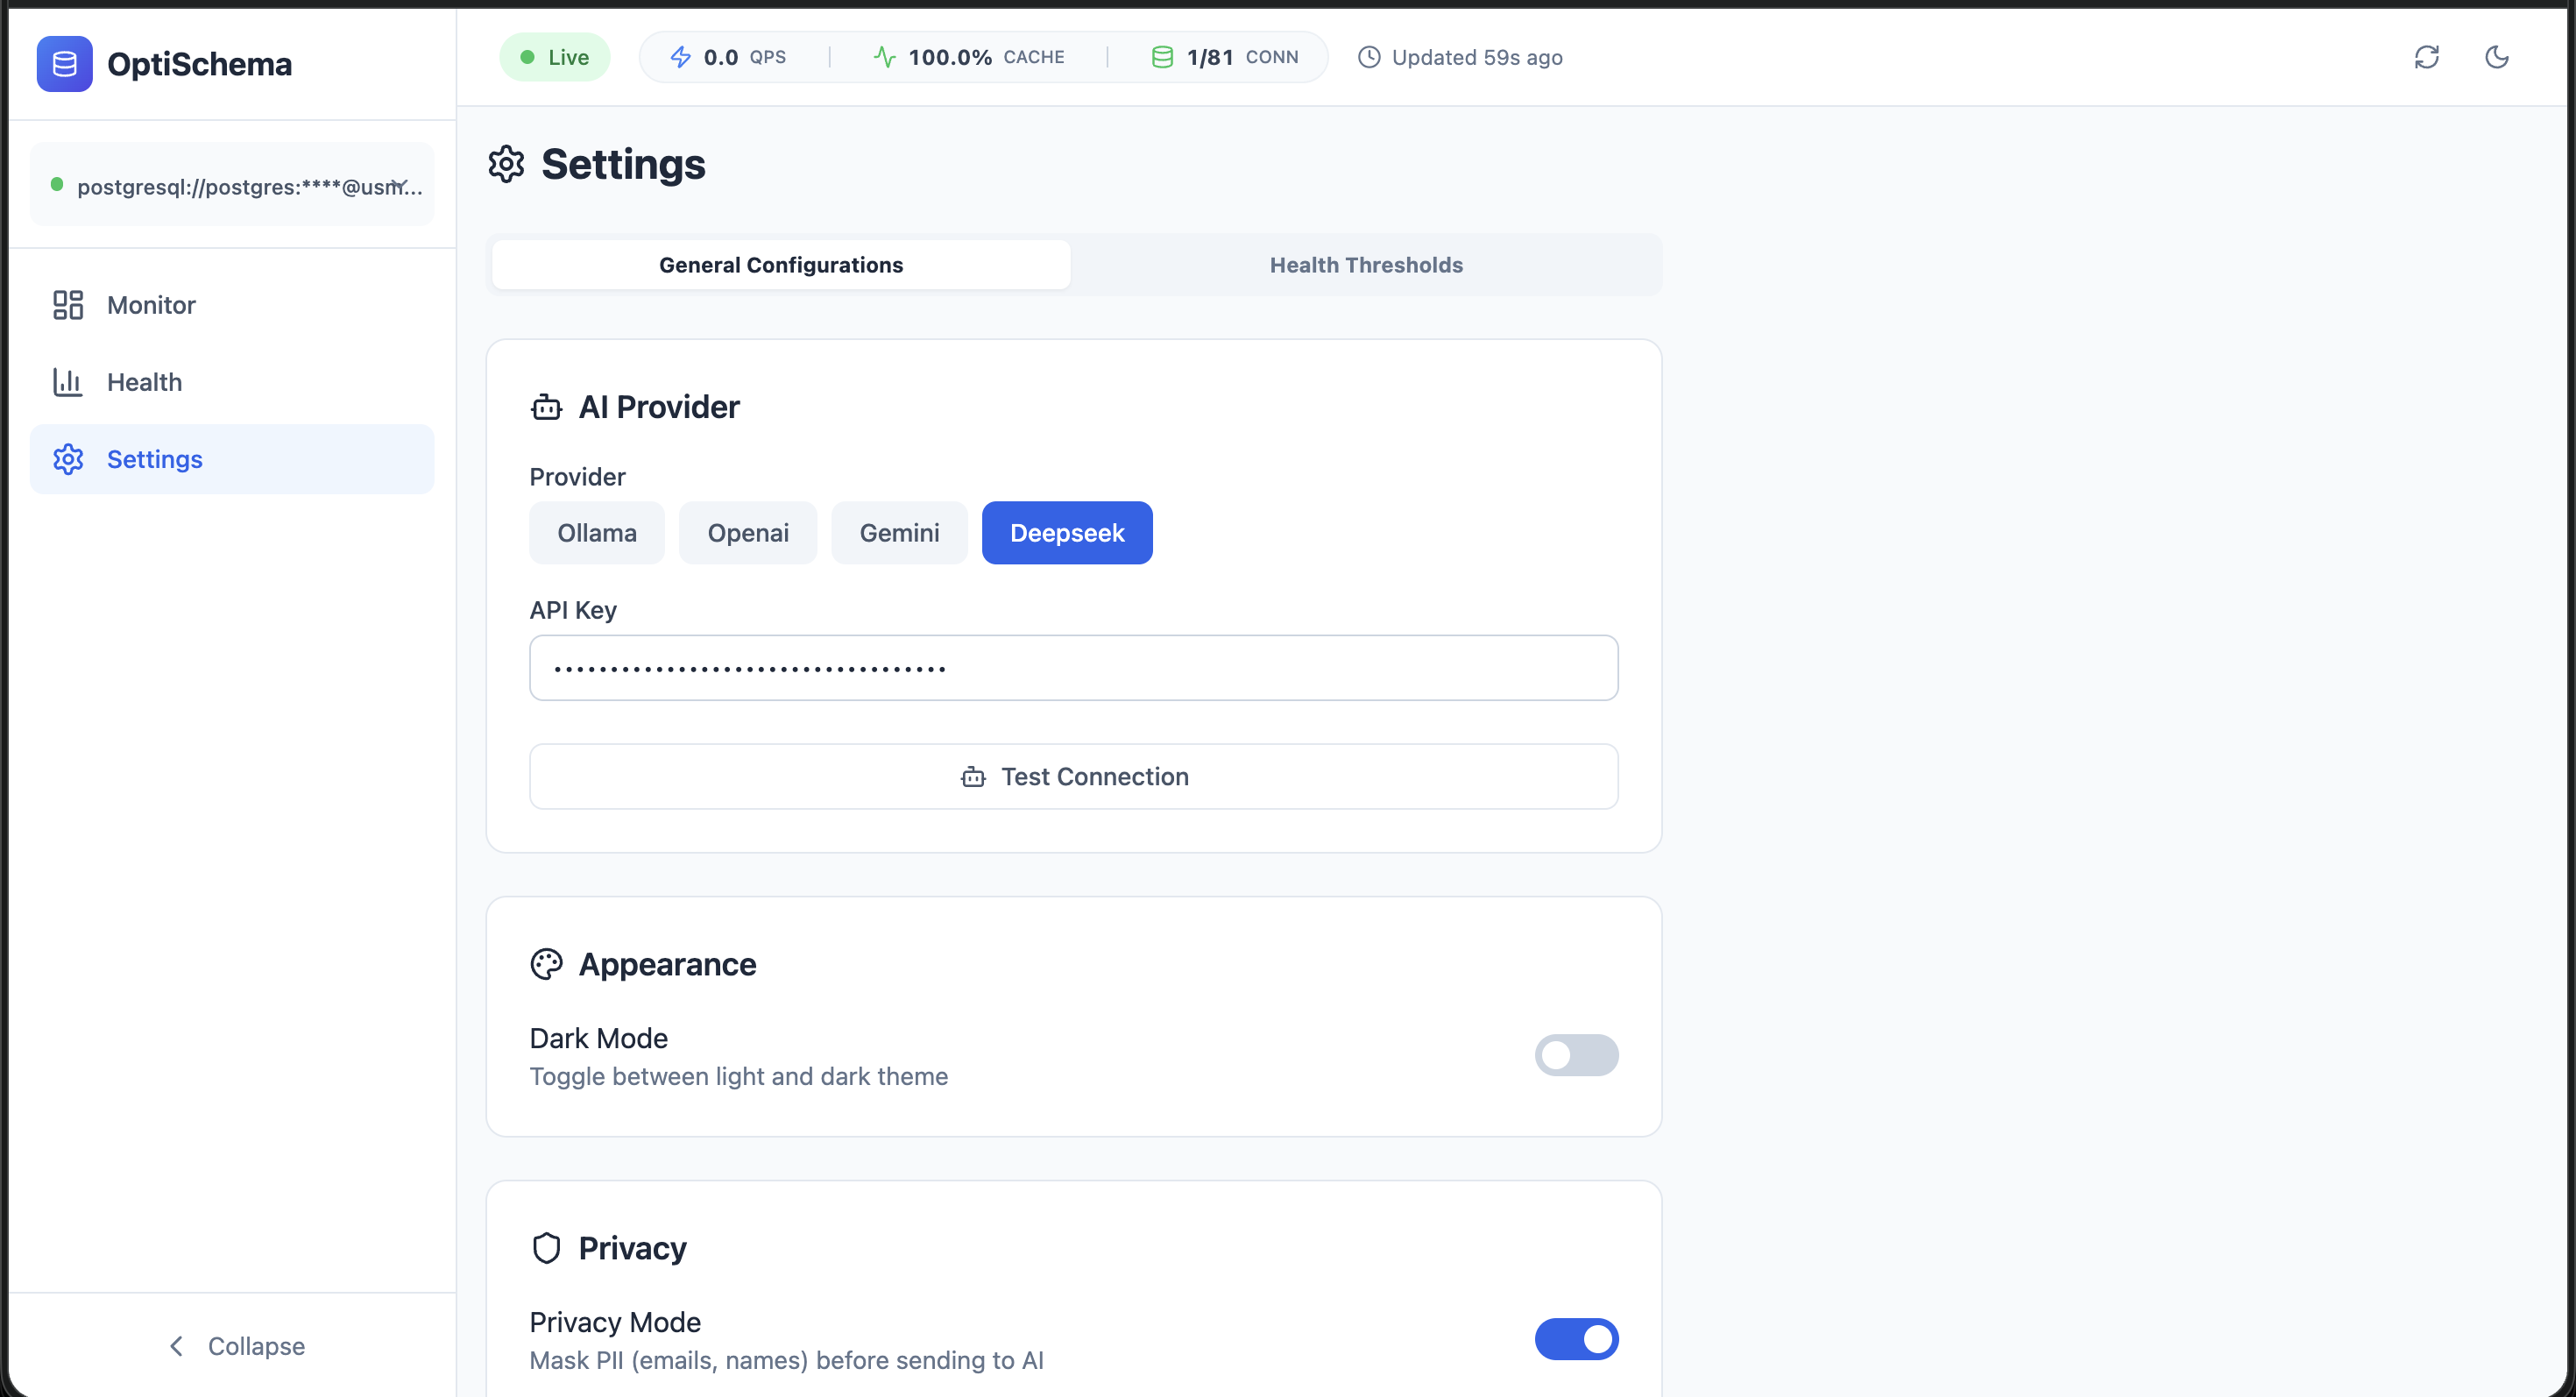
Task: Go to the Monitor page
Action: (x=151, y=305)
